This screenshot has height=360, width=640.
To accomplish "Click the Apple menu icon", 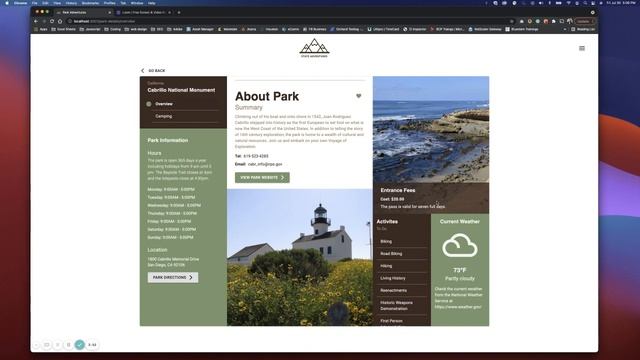I will point(7,3).
